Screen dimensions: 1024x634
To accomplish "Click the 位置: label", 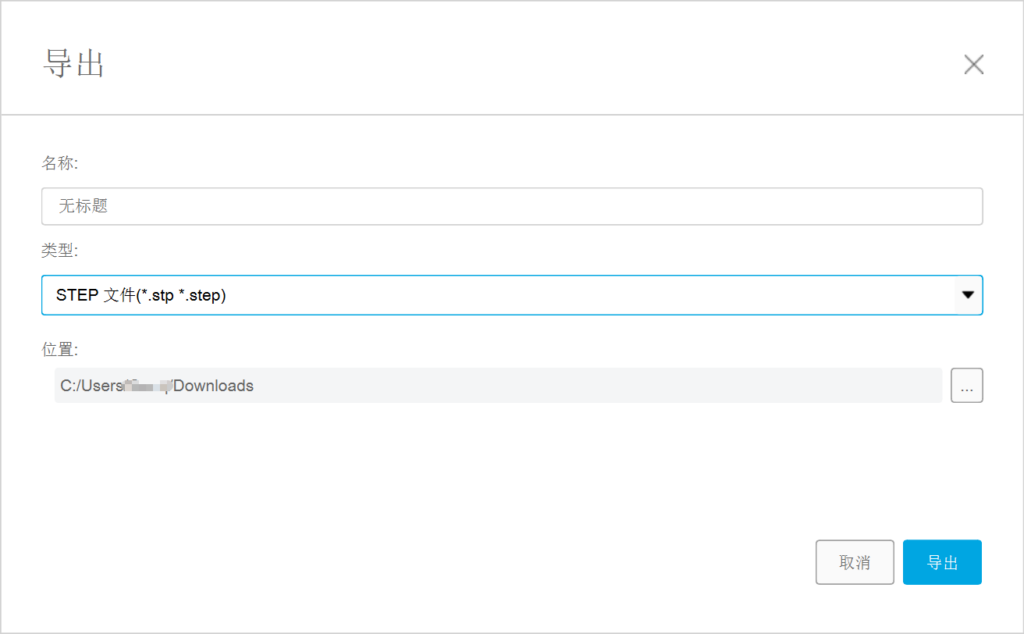I will 60,349.
